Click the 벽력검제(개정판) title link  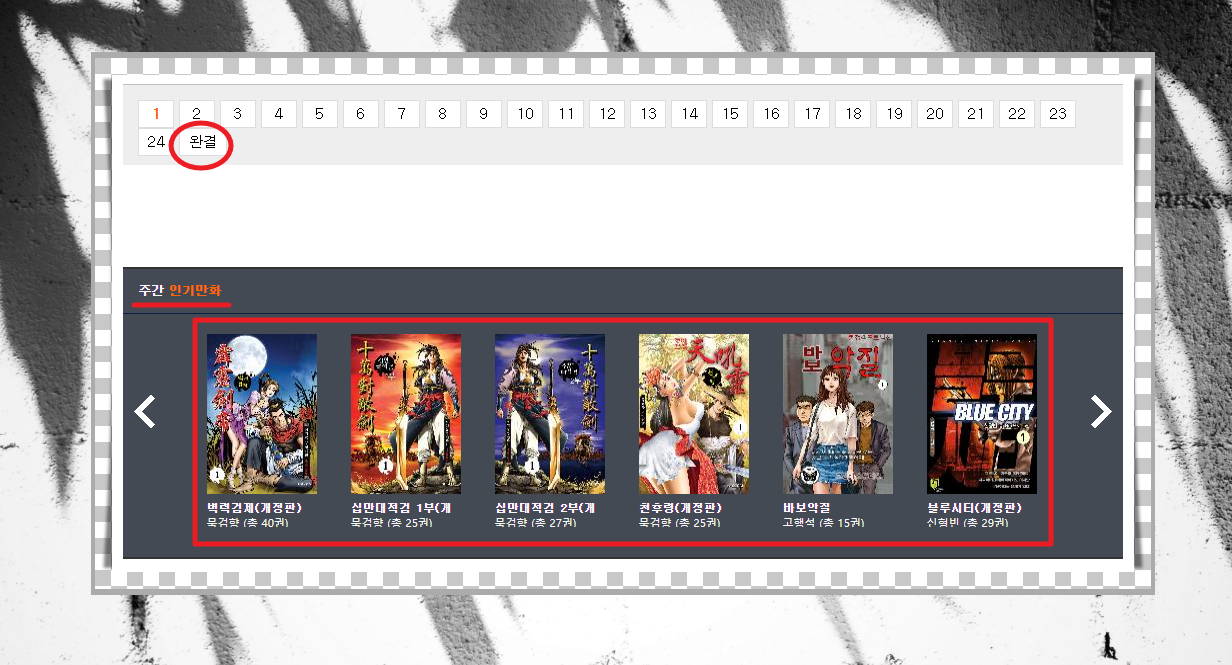coord(255,508)
